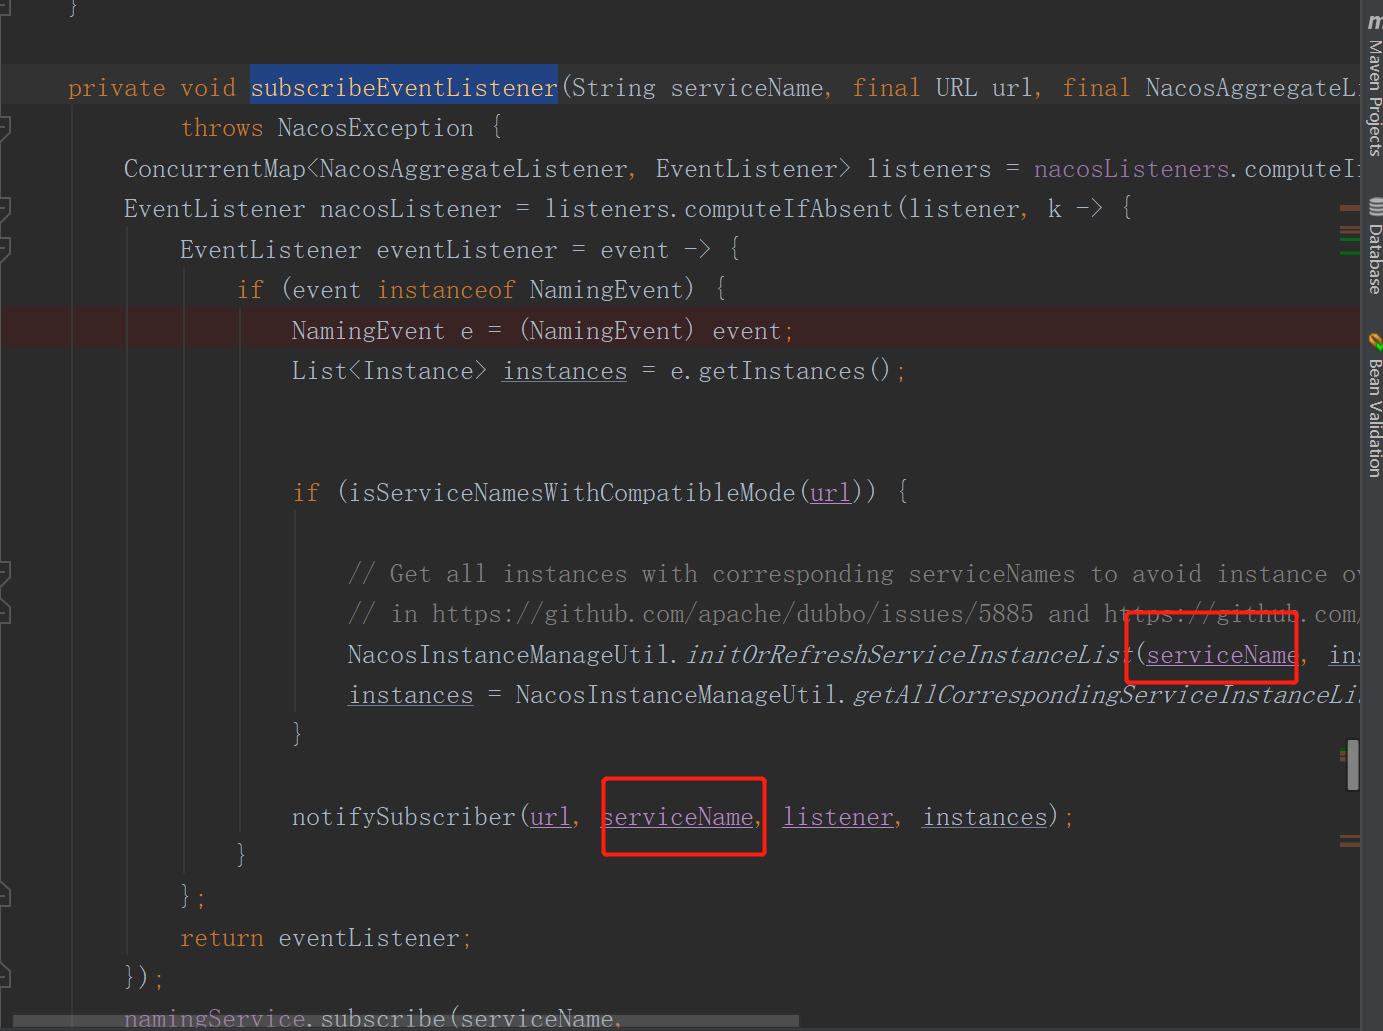Click the Database cylinder icon in the sidebar

click(1375, 207)
